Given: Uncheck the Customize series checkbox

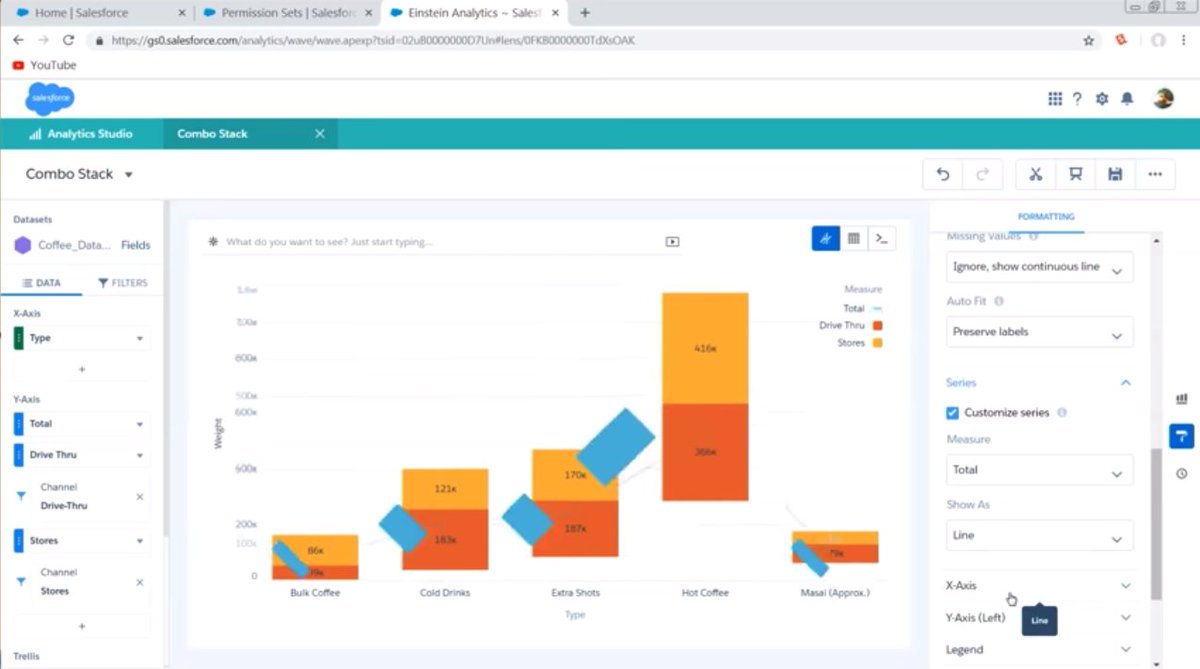Looking at the screenshot, I should 953,412.
